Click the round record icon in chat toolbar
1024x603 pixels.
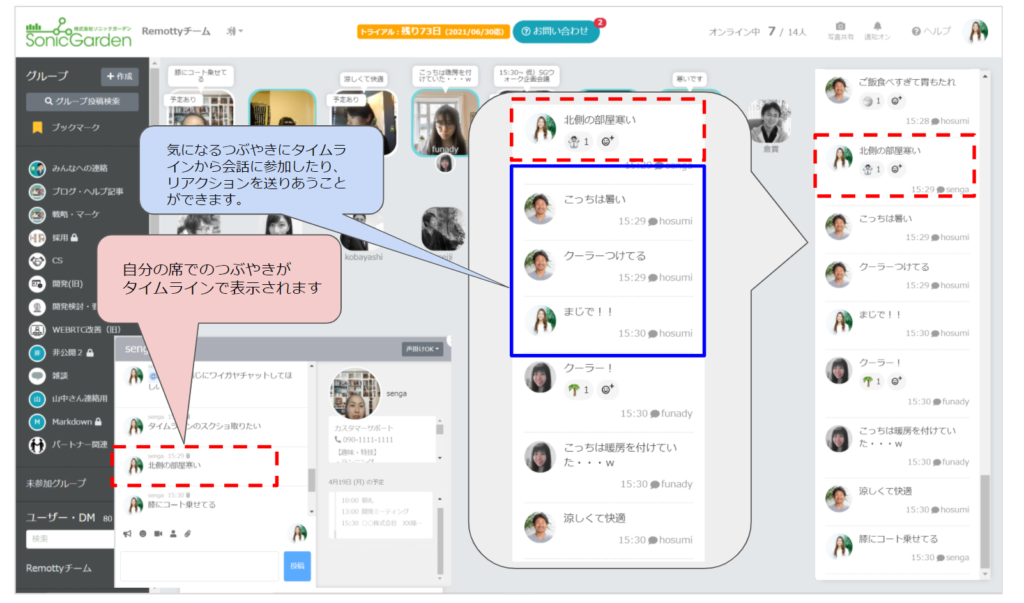coord(142,534)
